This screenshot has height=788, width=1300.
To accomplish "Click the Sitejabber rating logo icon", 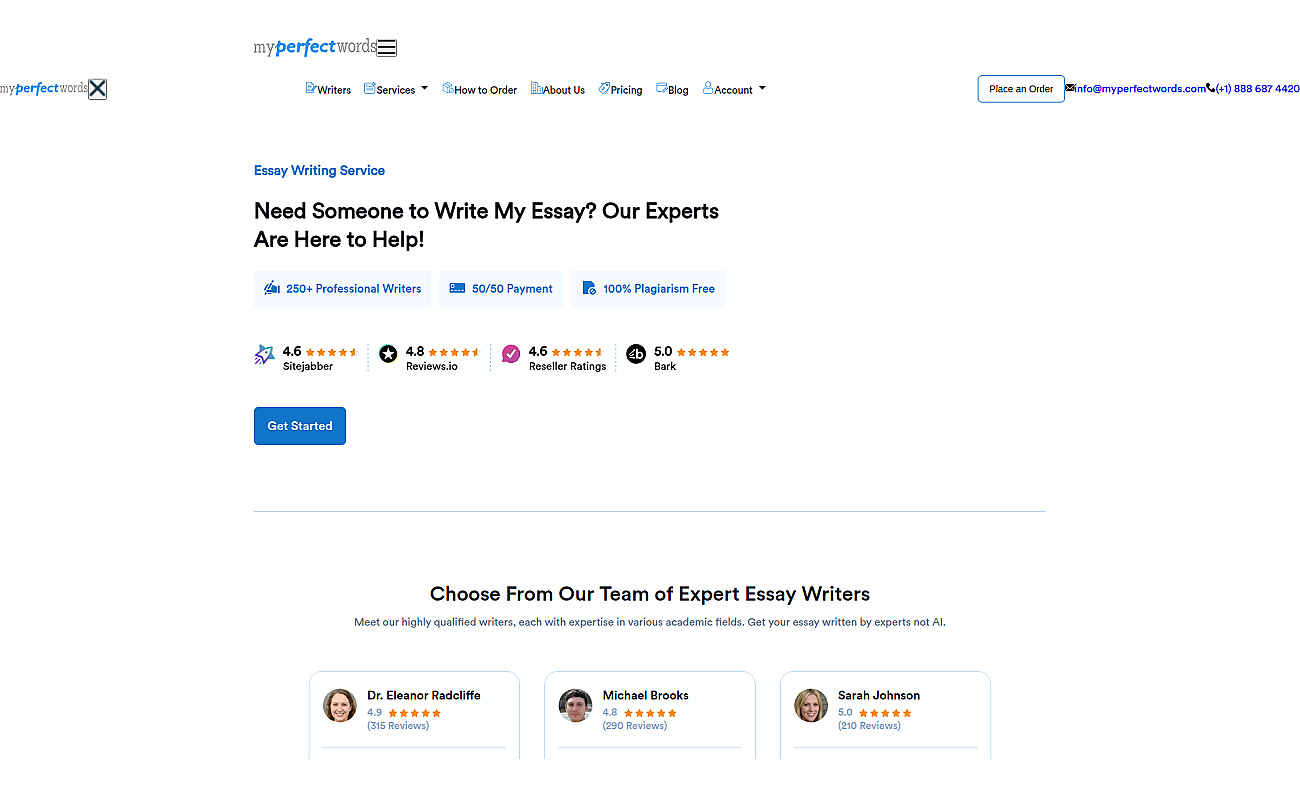I will point(264,355).
